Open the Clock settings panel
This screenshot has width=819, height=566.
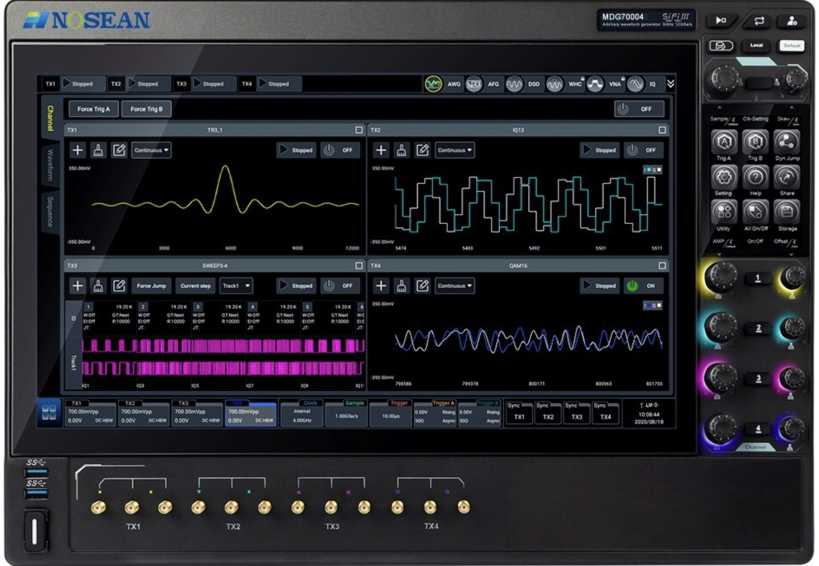(301, 414)
